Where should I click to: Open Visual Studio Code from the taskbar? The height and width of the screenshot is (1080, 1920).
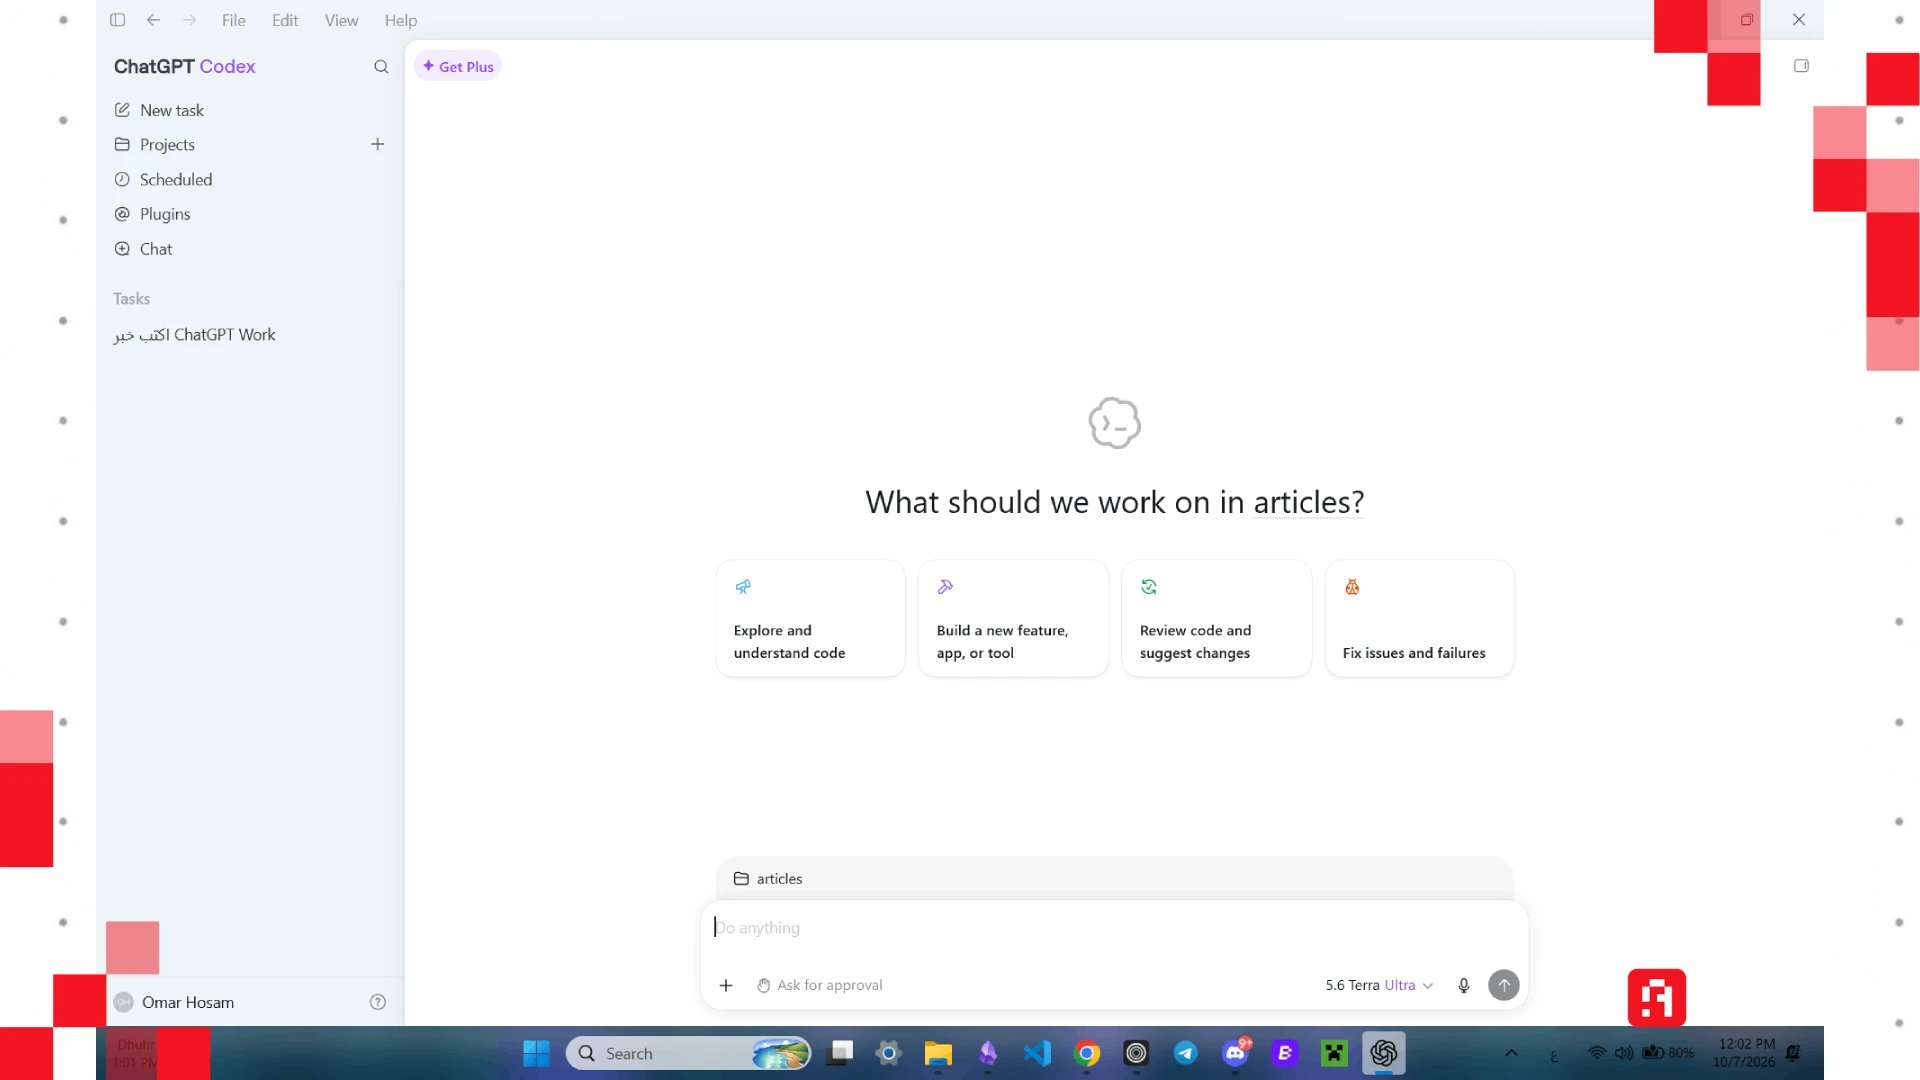click(1037, 1053)
